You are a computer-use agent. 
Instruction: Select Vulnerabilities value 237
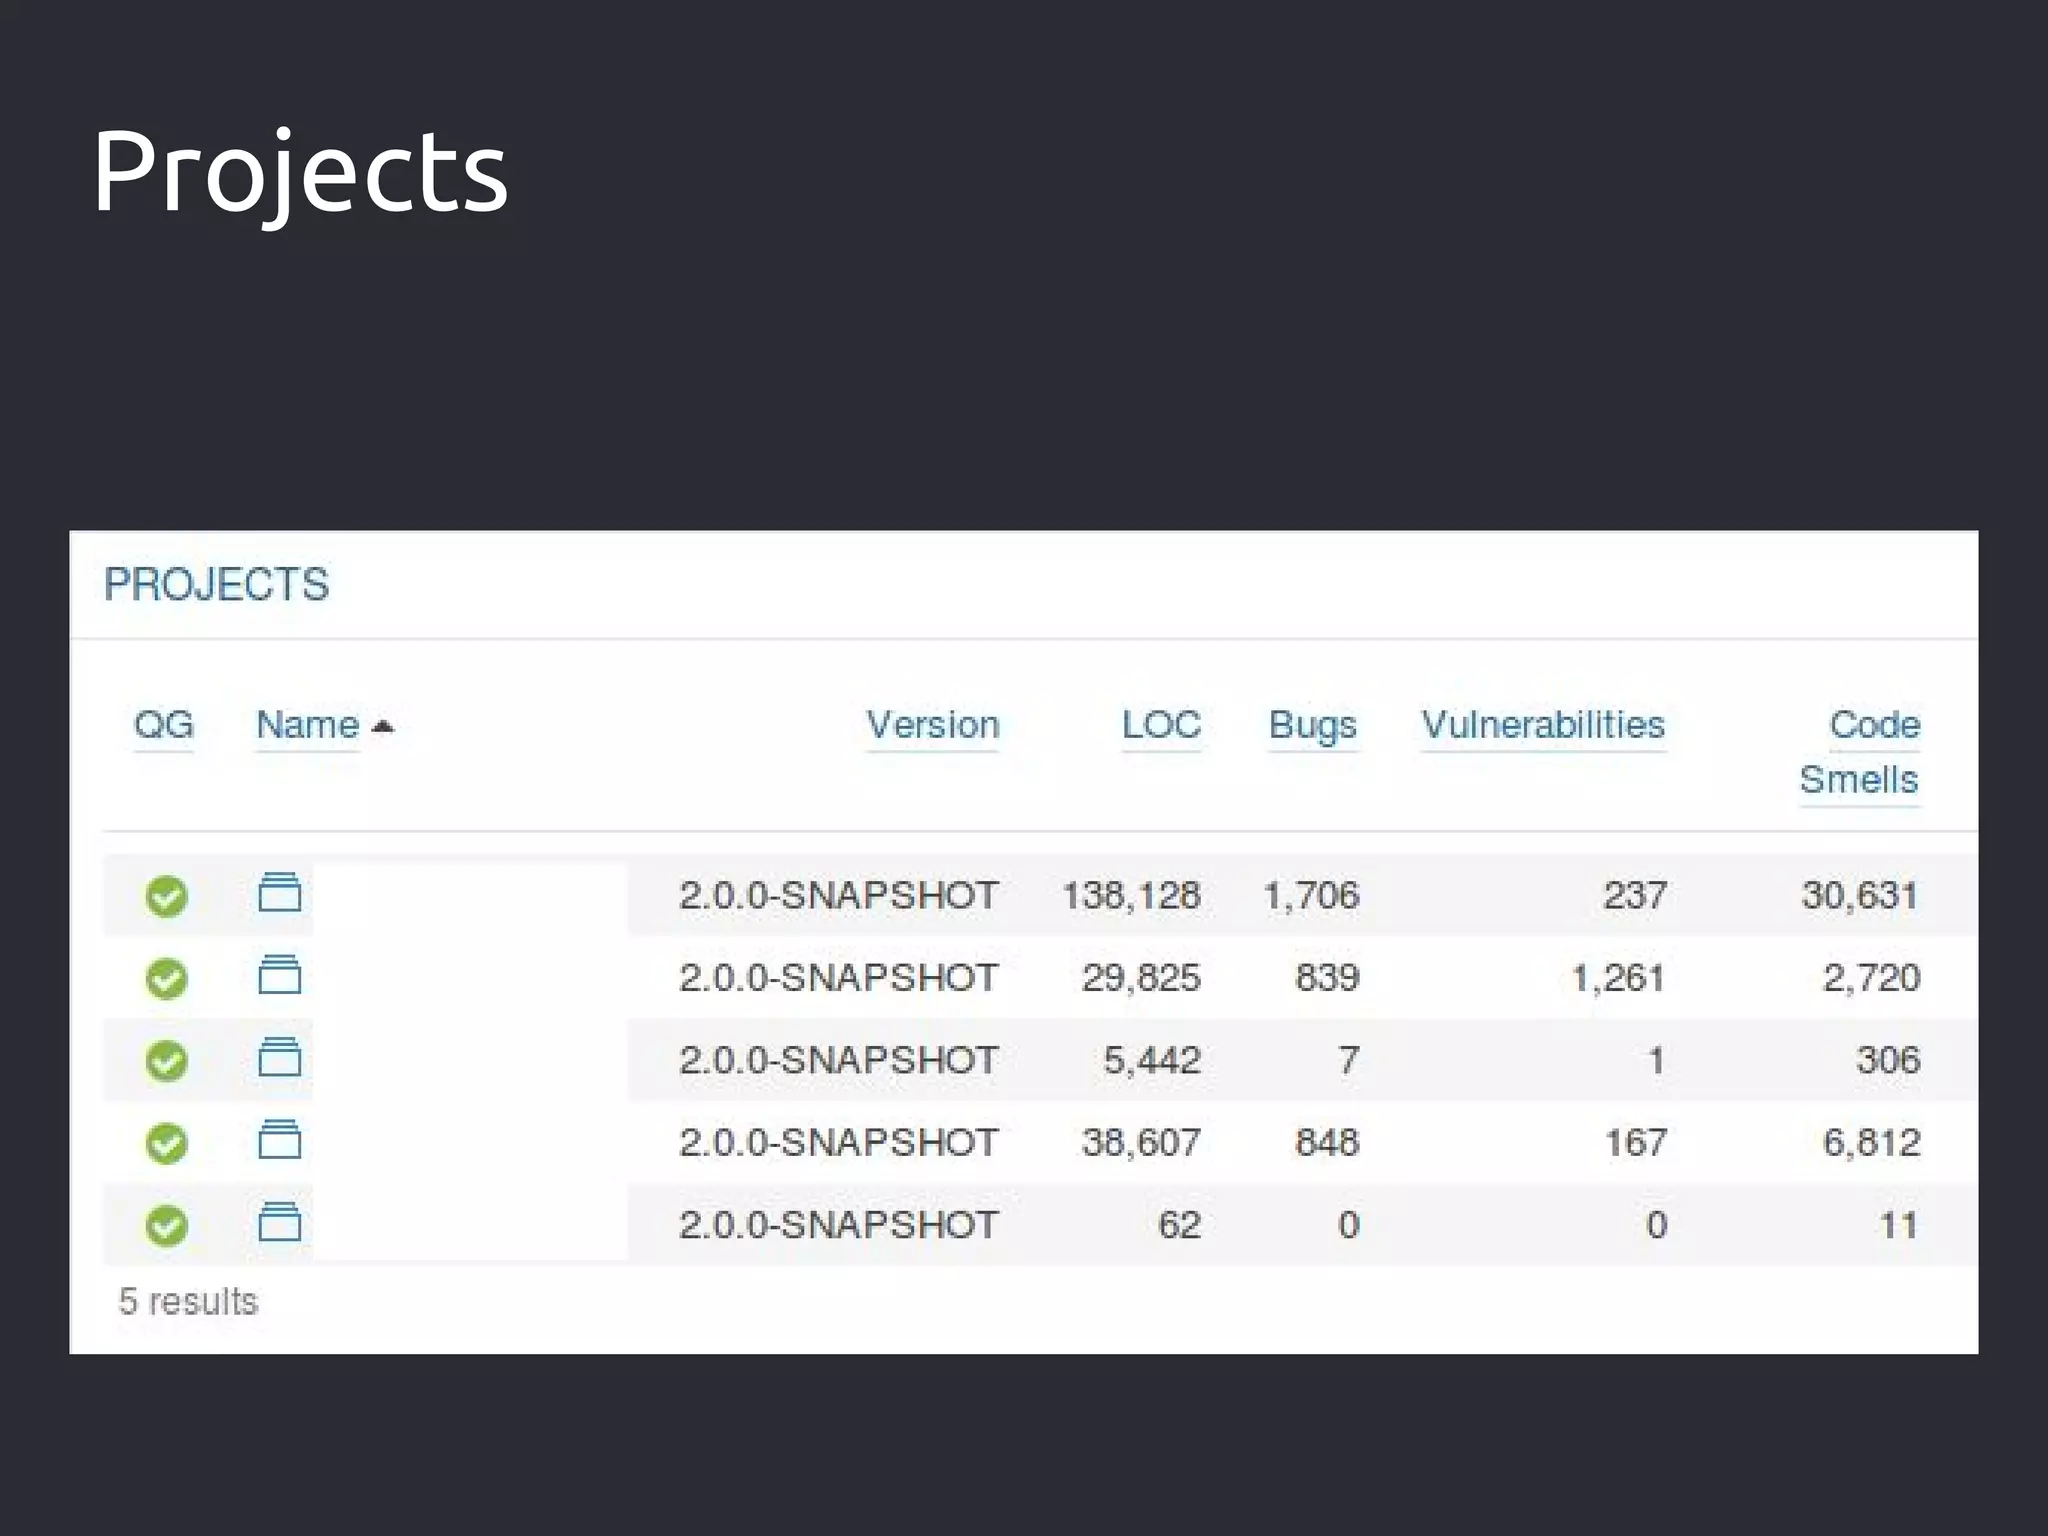[x=1635, y=895]
